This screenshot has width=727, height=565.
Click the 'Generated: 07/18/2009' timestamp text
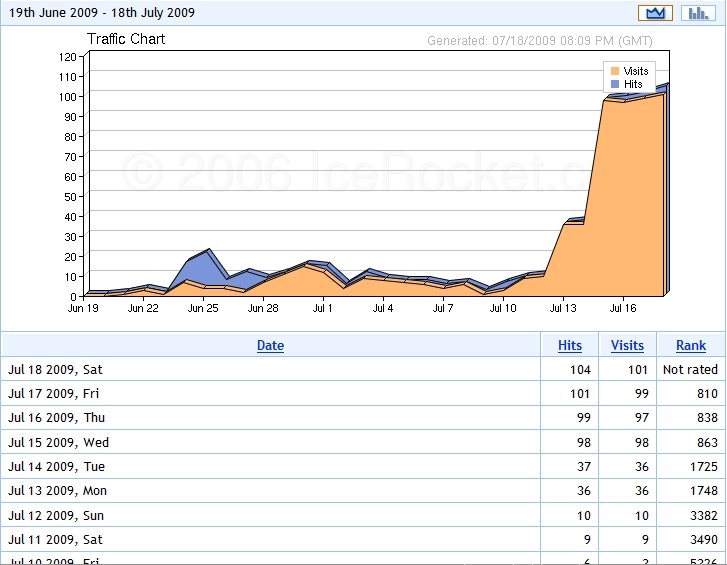tap(540, 41)
